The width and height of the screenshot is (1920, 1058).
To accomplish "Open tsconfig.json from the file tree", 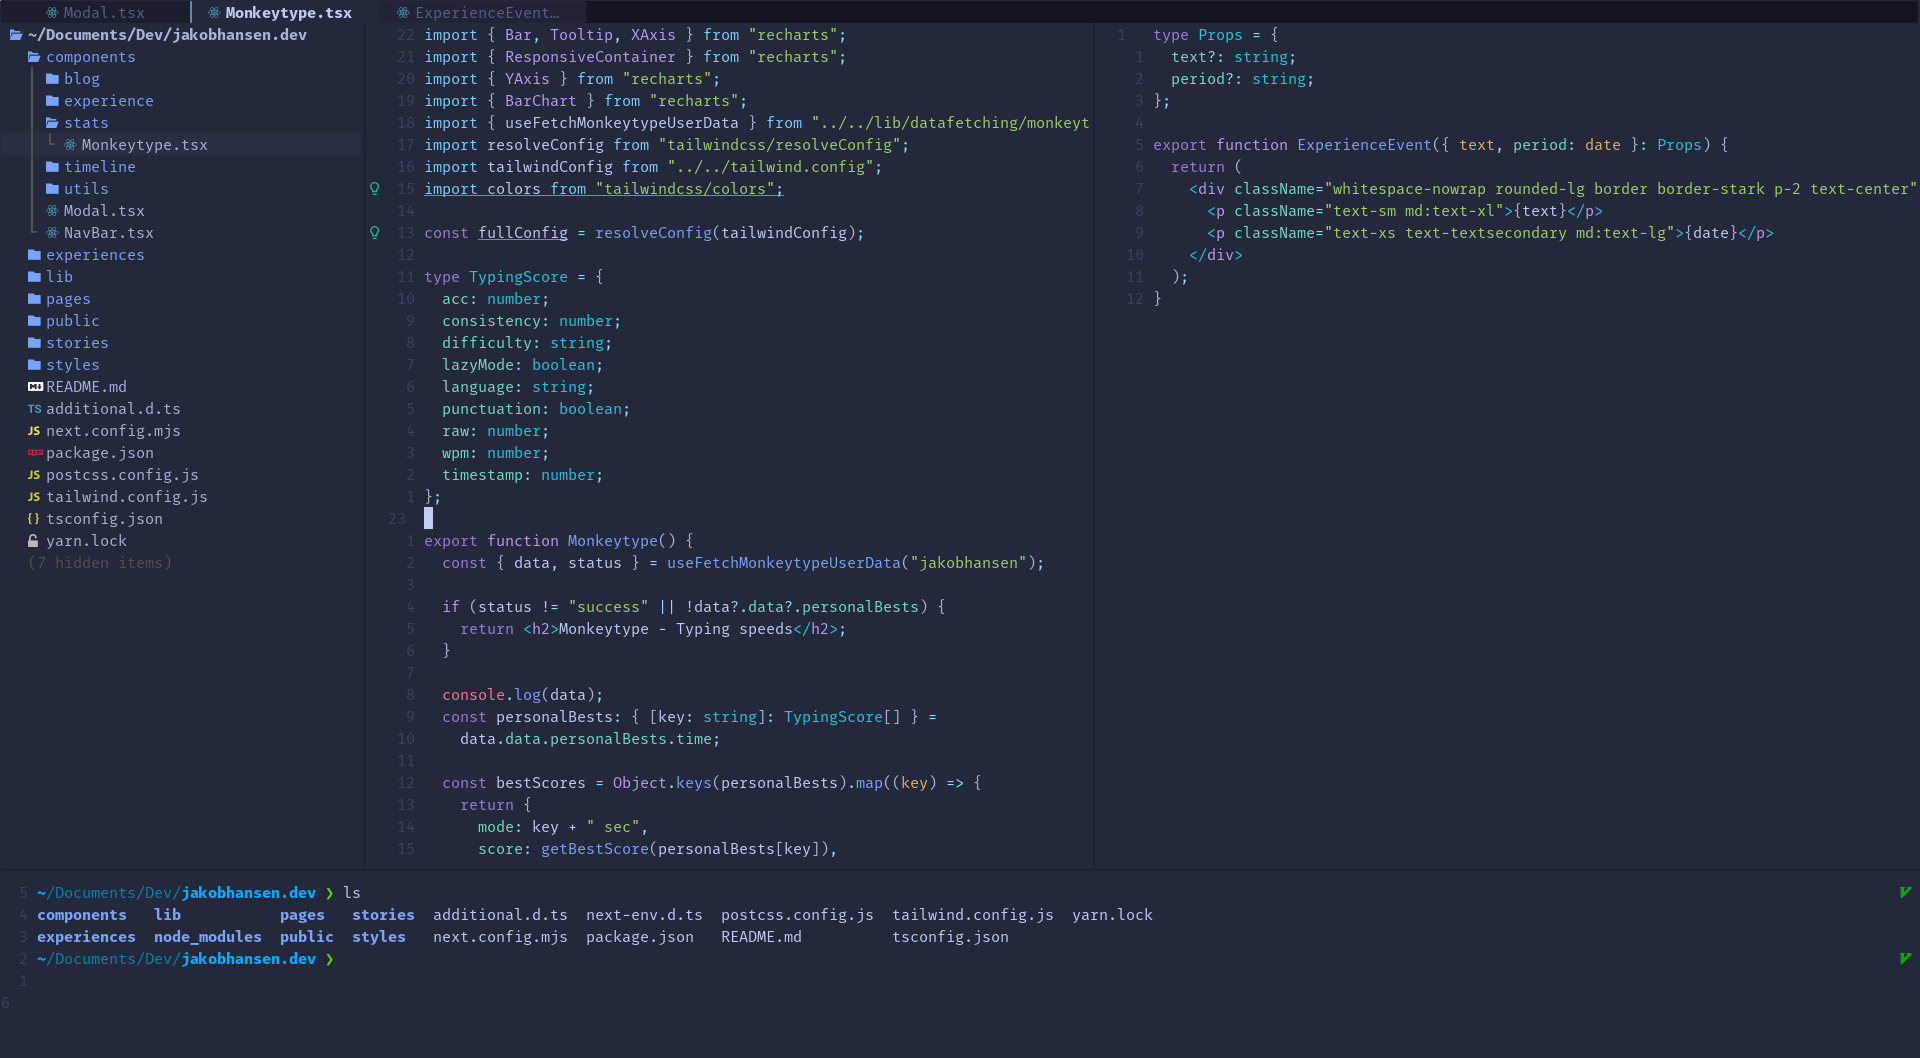I will [104, 519].
